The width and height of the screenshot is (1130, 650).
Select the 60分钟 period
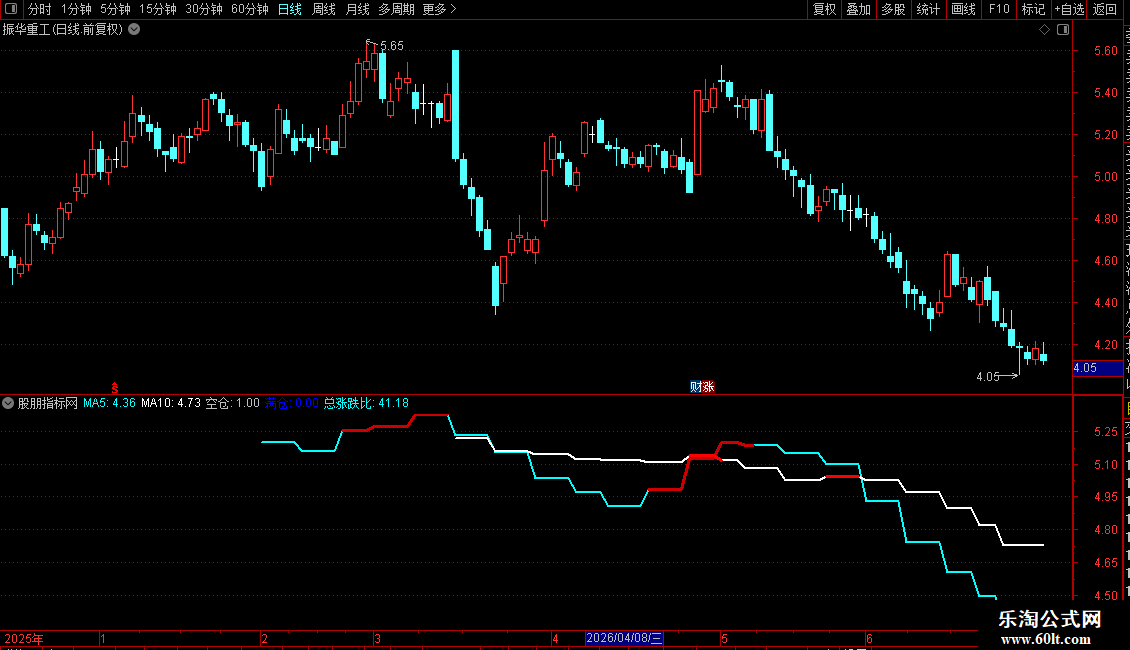[250, 9]
